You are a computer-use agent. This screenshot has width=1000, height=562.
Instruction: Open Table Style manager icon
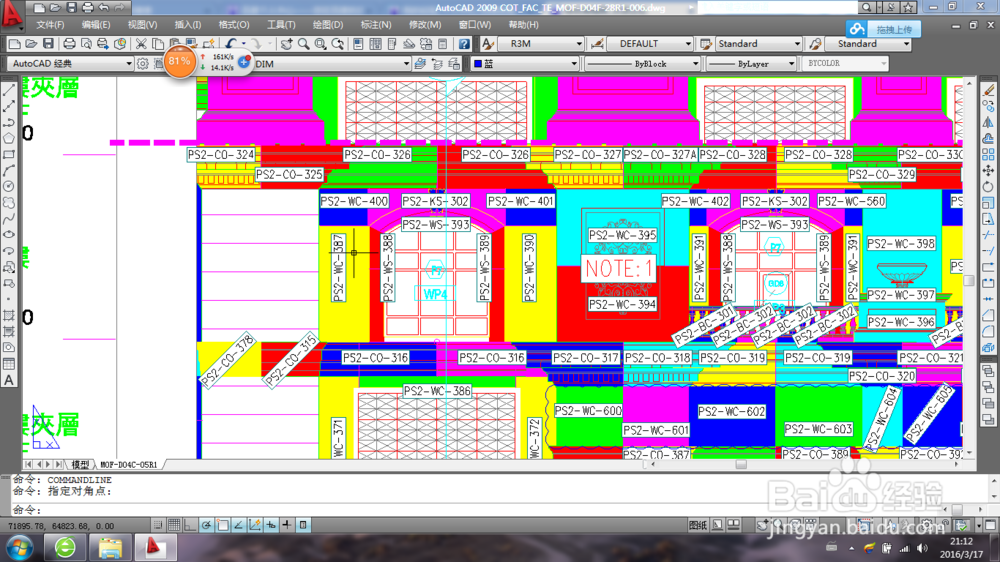[x=706, y=44]
